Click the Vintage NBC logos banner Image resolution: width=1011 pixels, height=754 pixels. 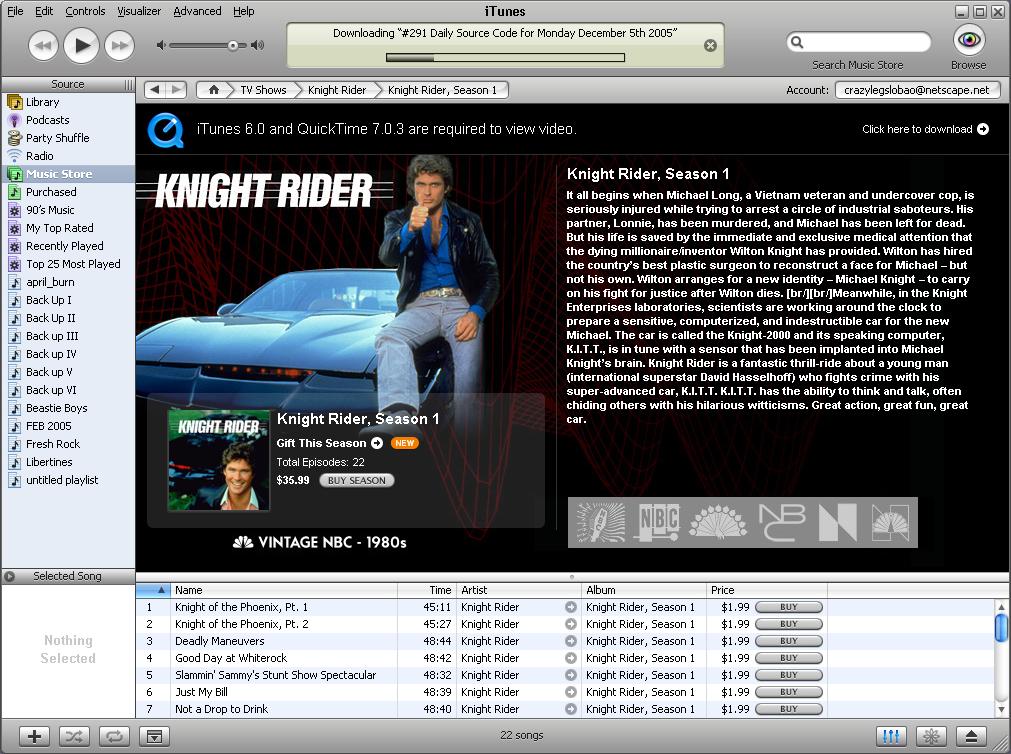[743, 522]
